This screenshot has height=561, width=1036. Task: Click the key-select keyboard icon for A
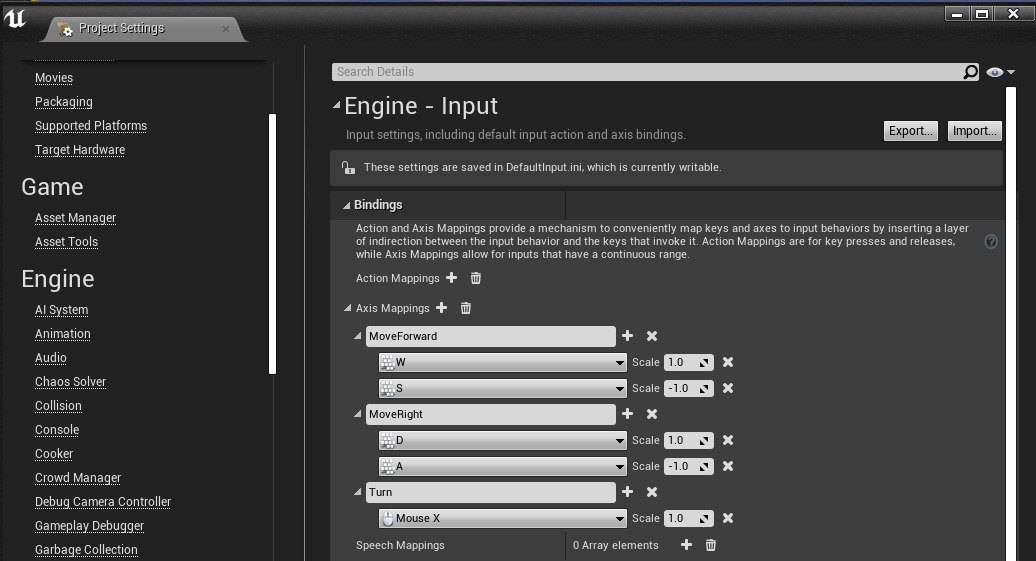coord(388,466)
